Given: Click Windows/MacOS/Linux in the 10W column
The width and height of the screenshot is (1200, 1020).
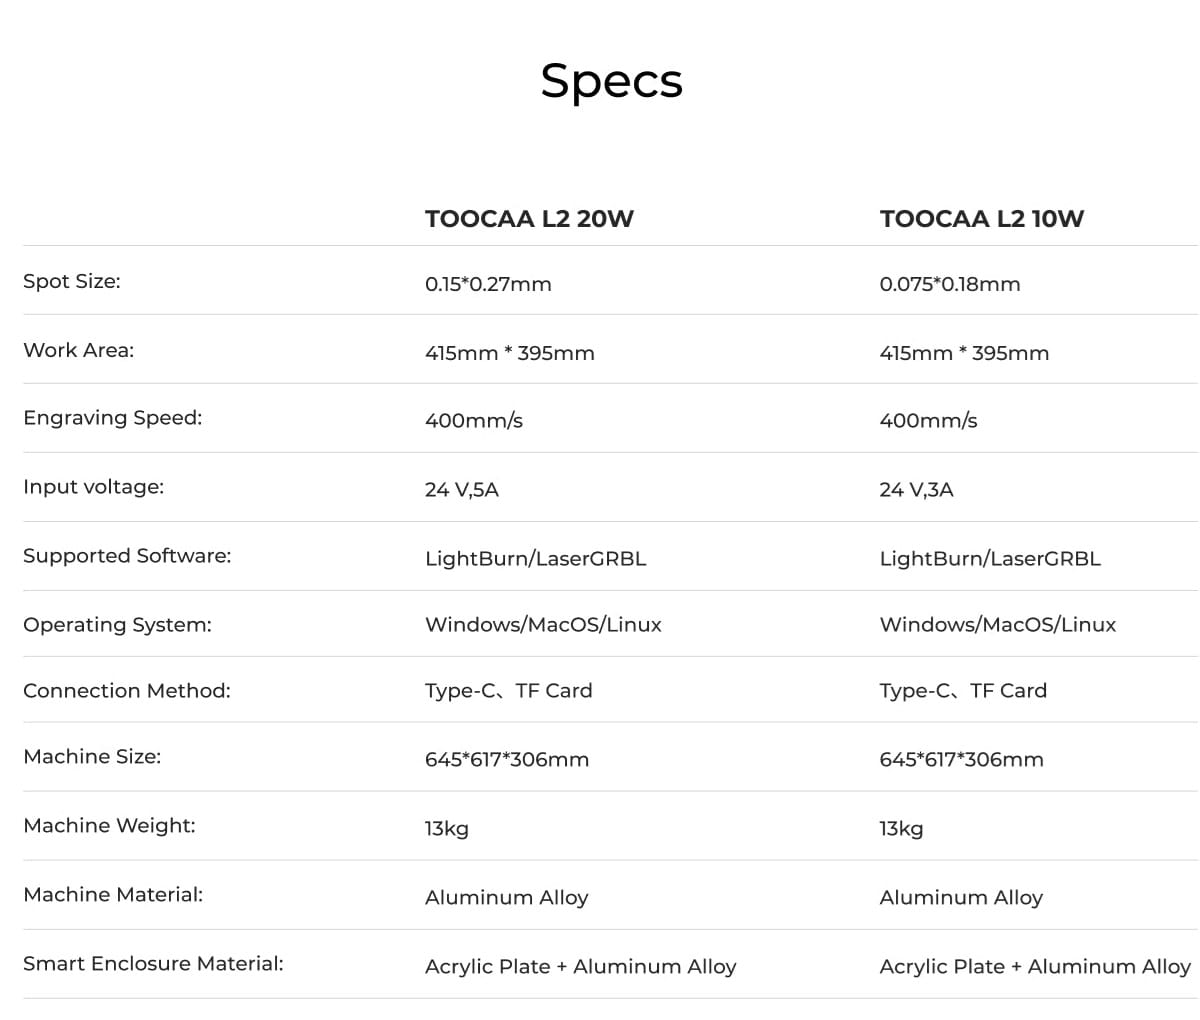Looking at the screenshot, I should click(997, 625).
